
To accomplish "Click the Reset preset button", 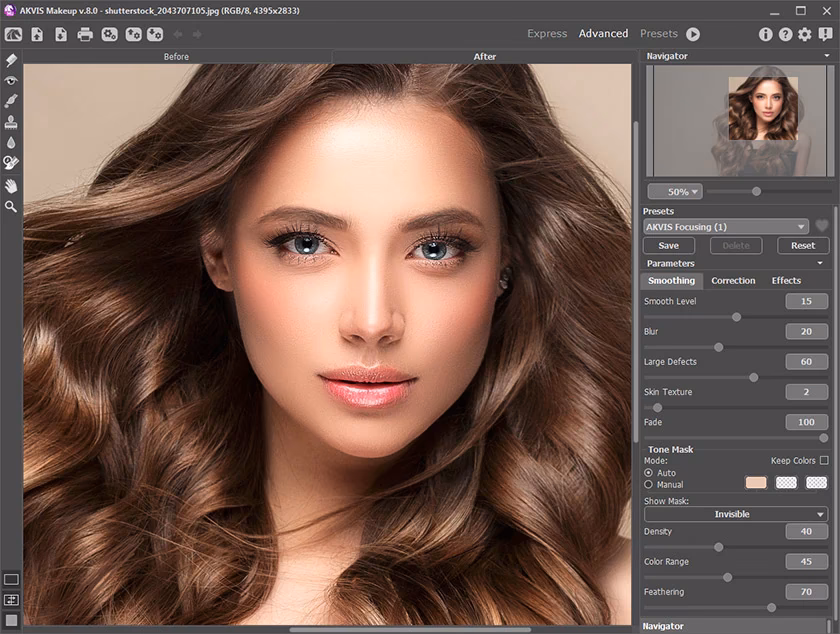I will click(x=802, y=245).
